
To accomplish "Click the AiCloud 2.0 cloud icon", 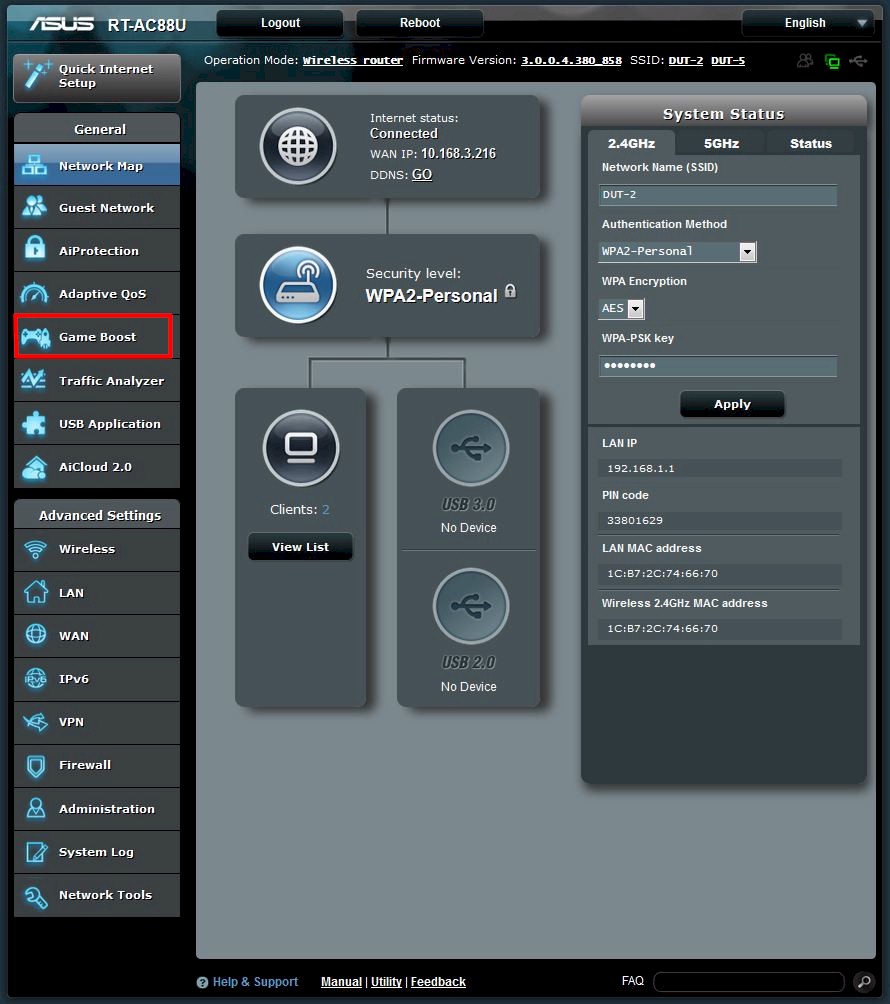I will click(35, 467).
